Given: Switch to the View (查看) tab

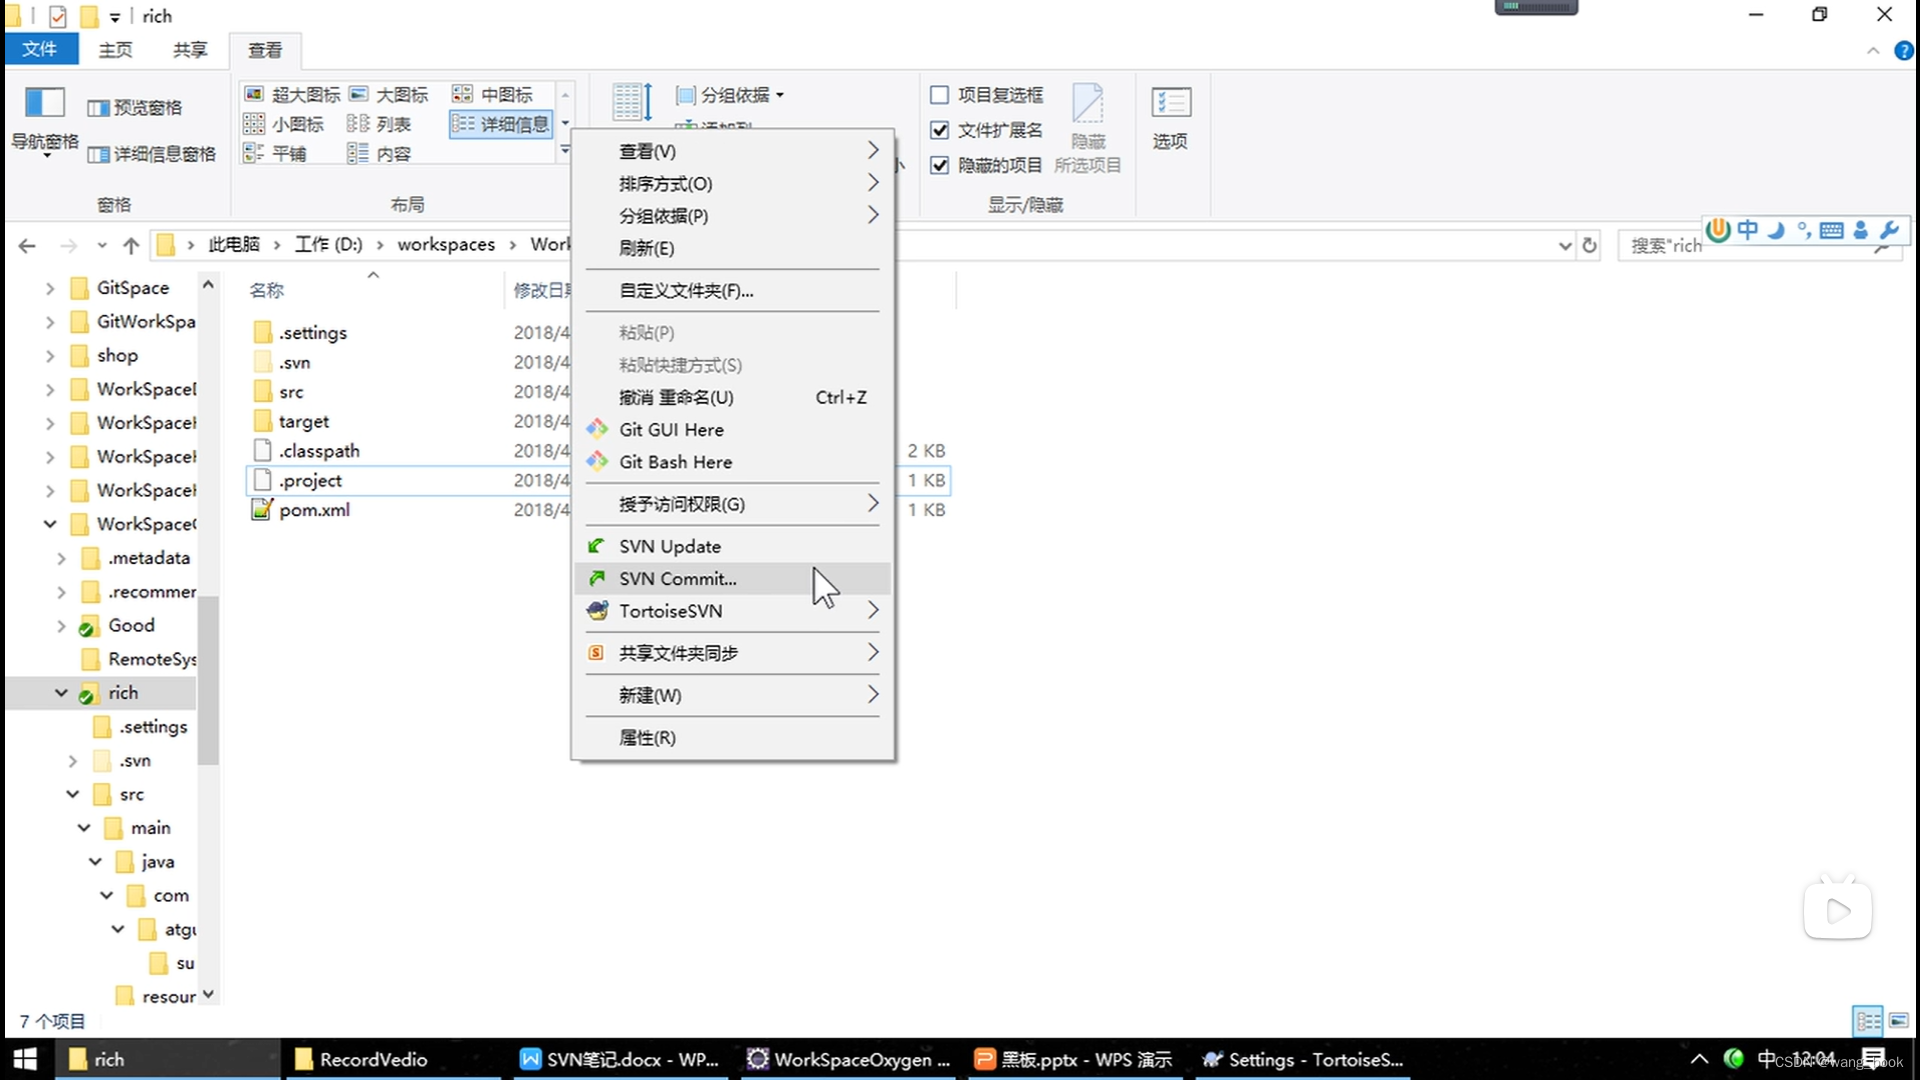Looking at the screenshot, I should tap(265, 50).
